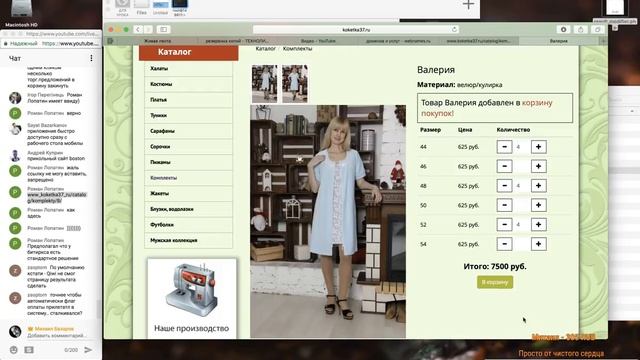Decrease quantity for size 52
The width and height of the screenshot is (640, 360).
(504, 224)
